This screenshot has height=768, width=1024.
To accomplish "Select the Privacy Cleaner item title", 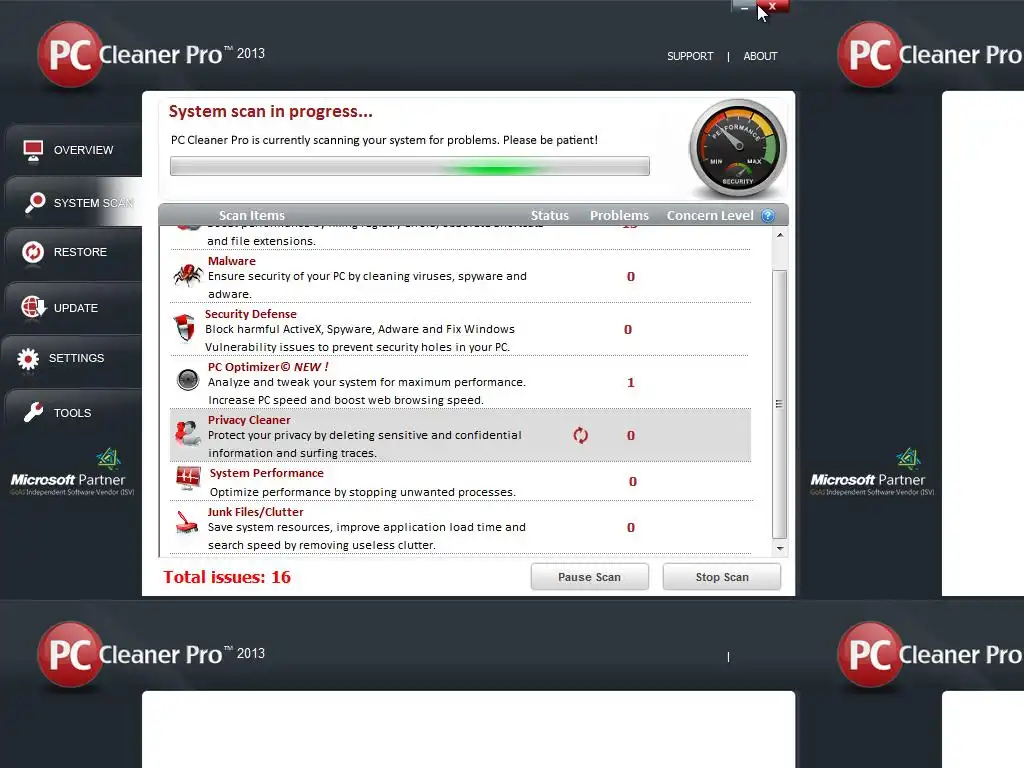I will coord(249,420).
